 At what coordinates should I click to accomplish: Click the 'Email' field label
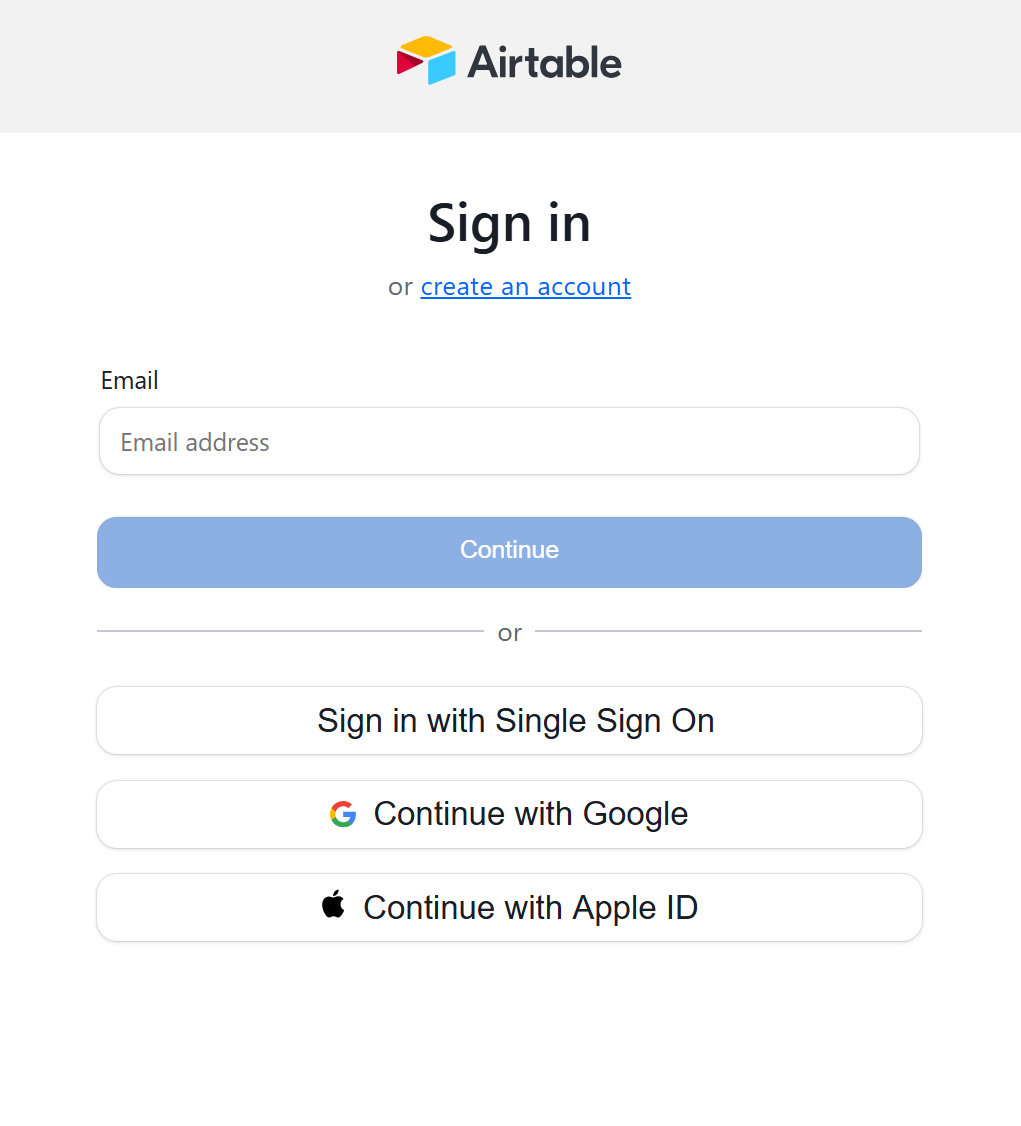tap(130, 381)
